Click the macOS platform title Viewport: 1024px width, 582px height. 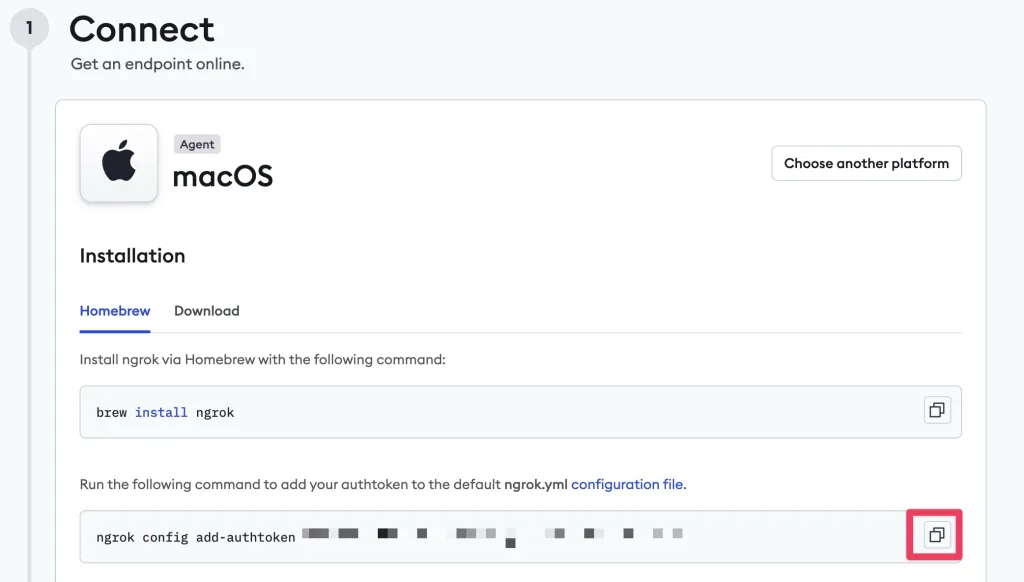pos(223,176)
